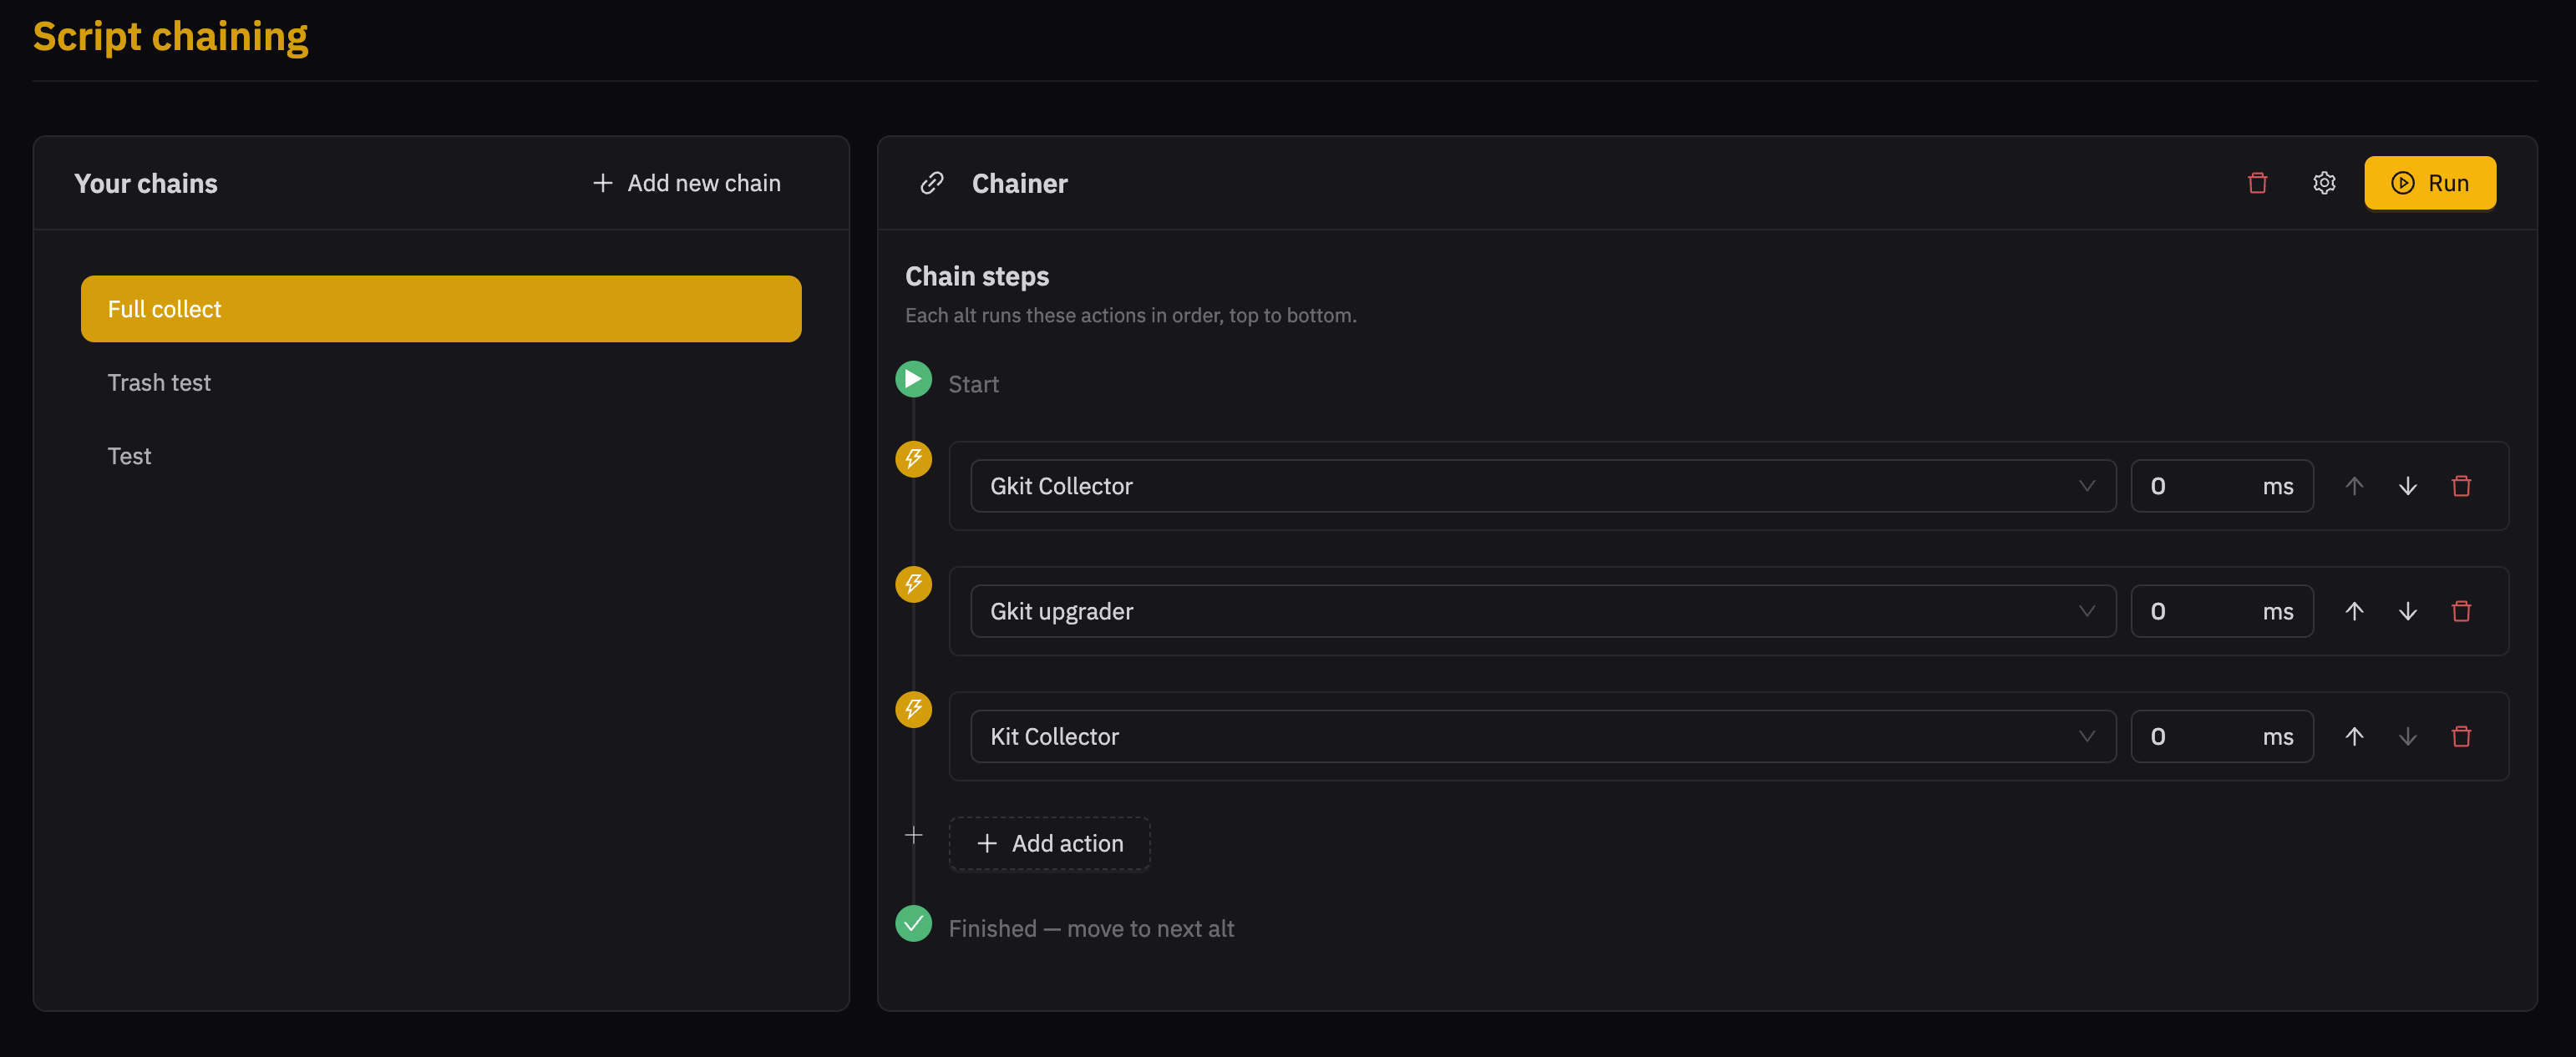The width and height of the screenshot is (2576, 1057).
Task: Move Gkit upgrader step down
Action: pos(2408,611)
